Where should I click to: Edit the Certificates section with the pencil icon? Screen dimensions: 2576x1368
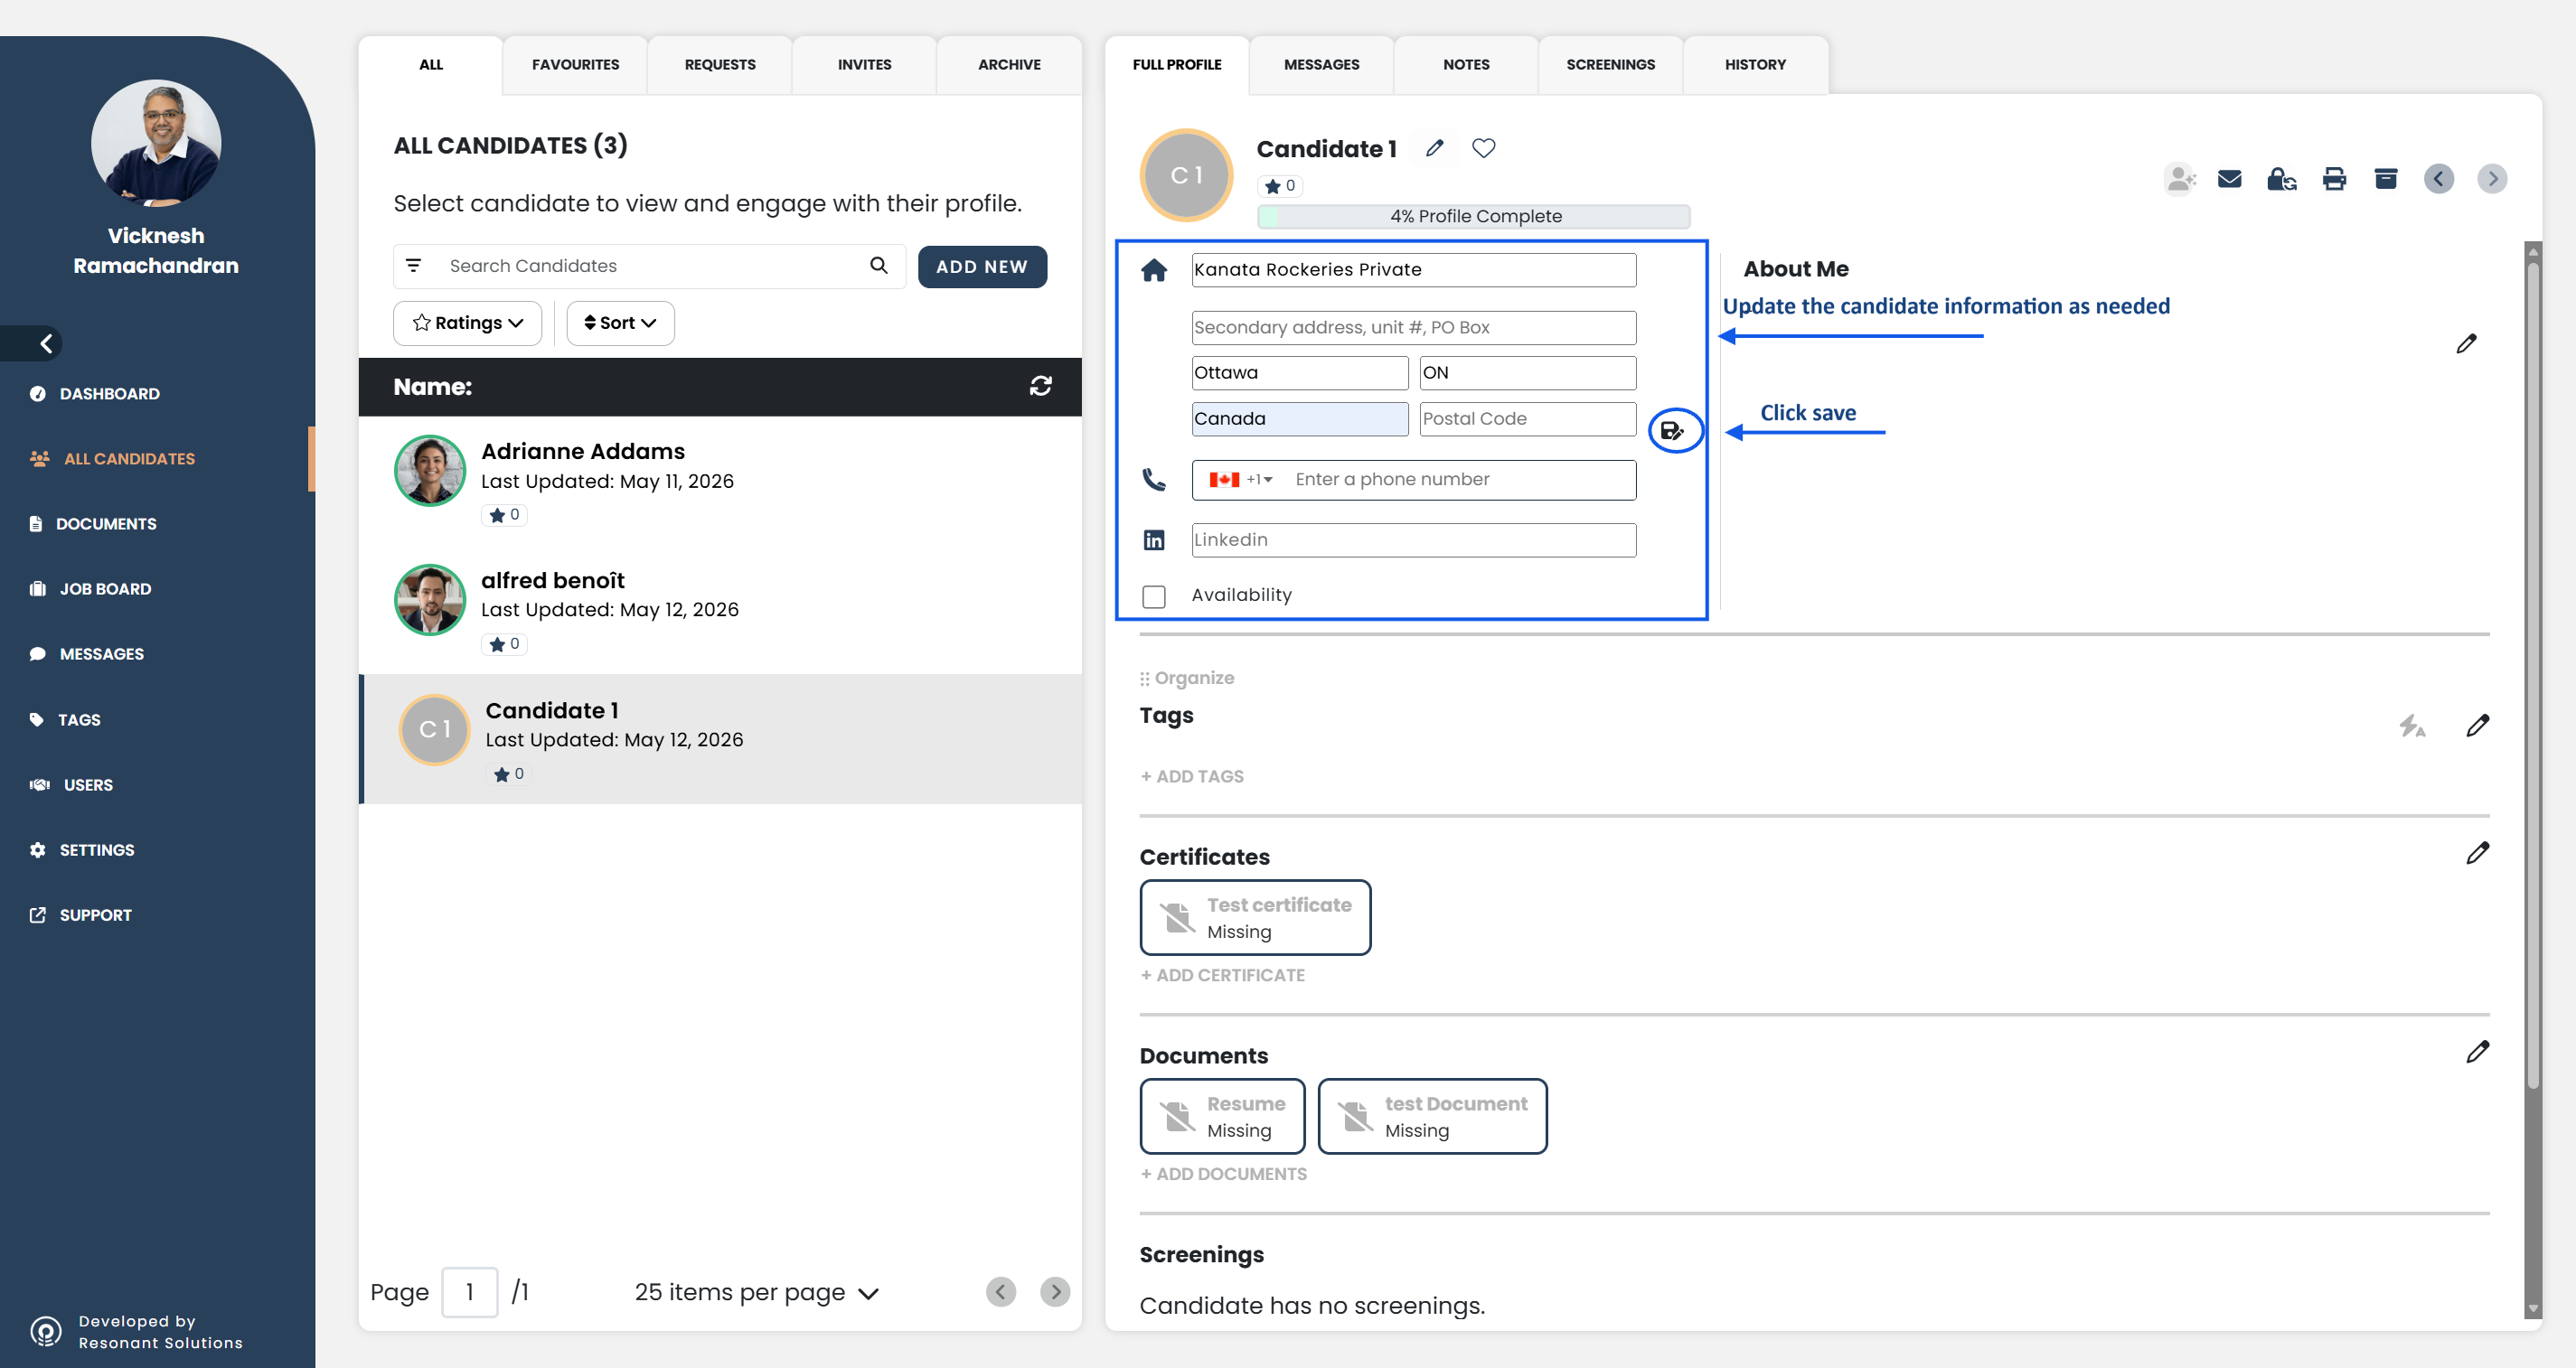point(2477,853)
